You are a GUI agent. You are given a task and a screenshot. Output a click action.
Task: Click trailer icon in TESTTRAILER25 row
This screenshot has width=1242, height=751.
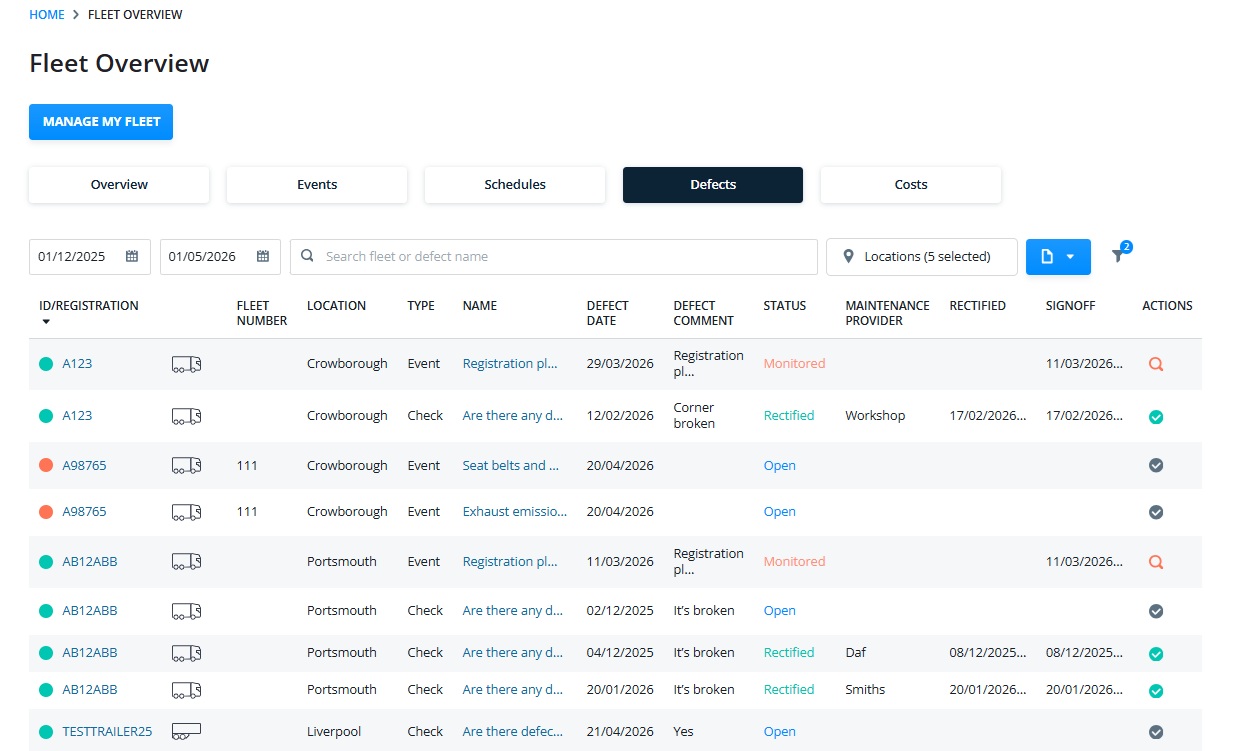pos(186,732)
